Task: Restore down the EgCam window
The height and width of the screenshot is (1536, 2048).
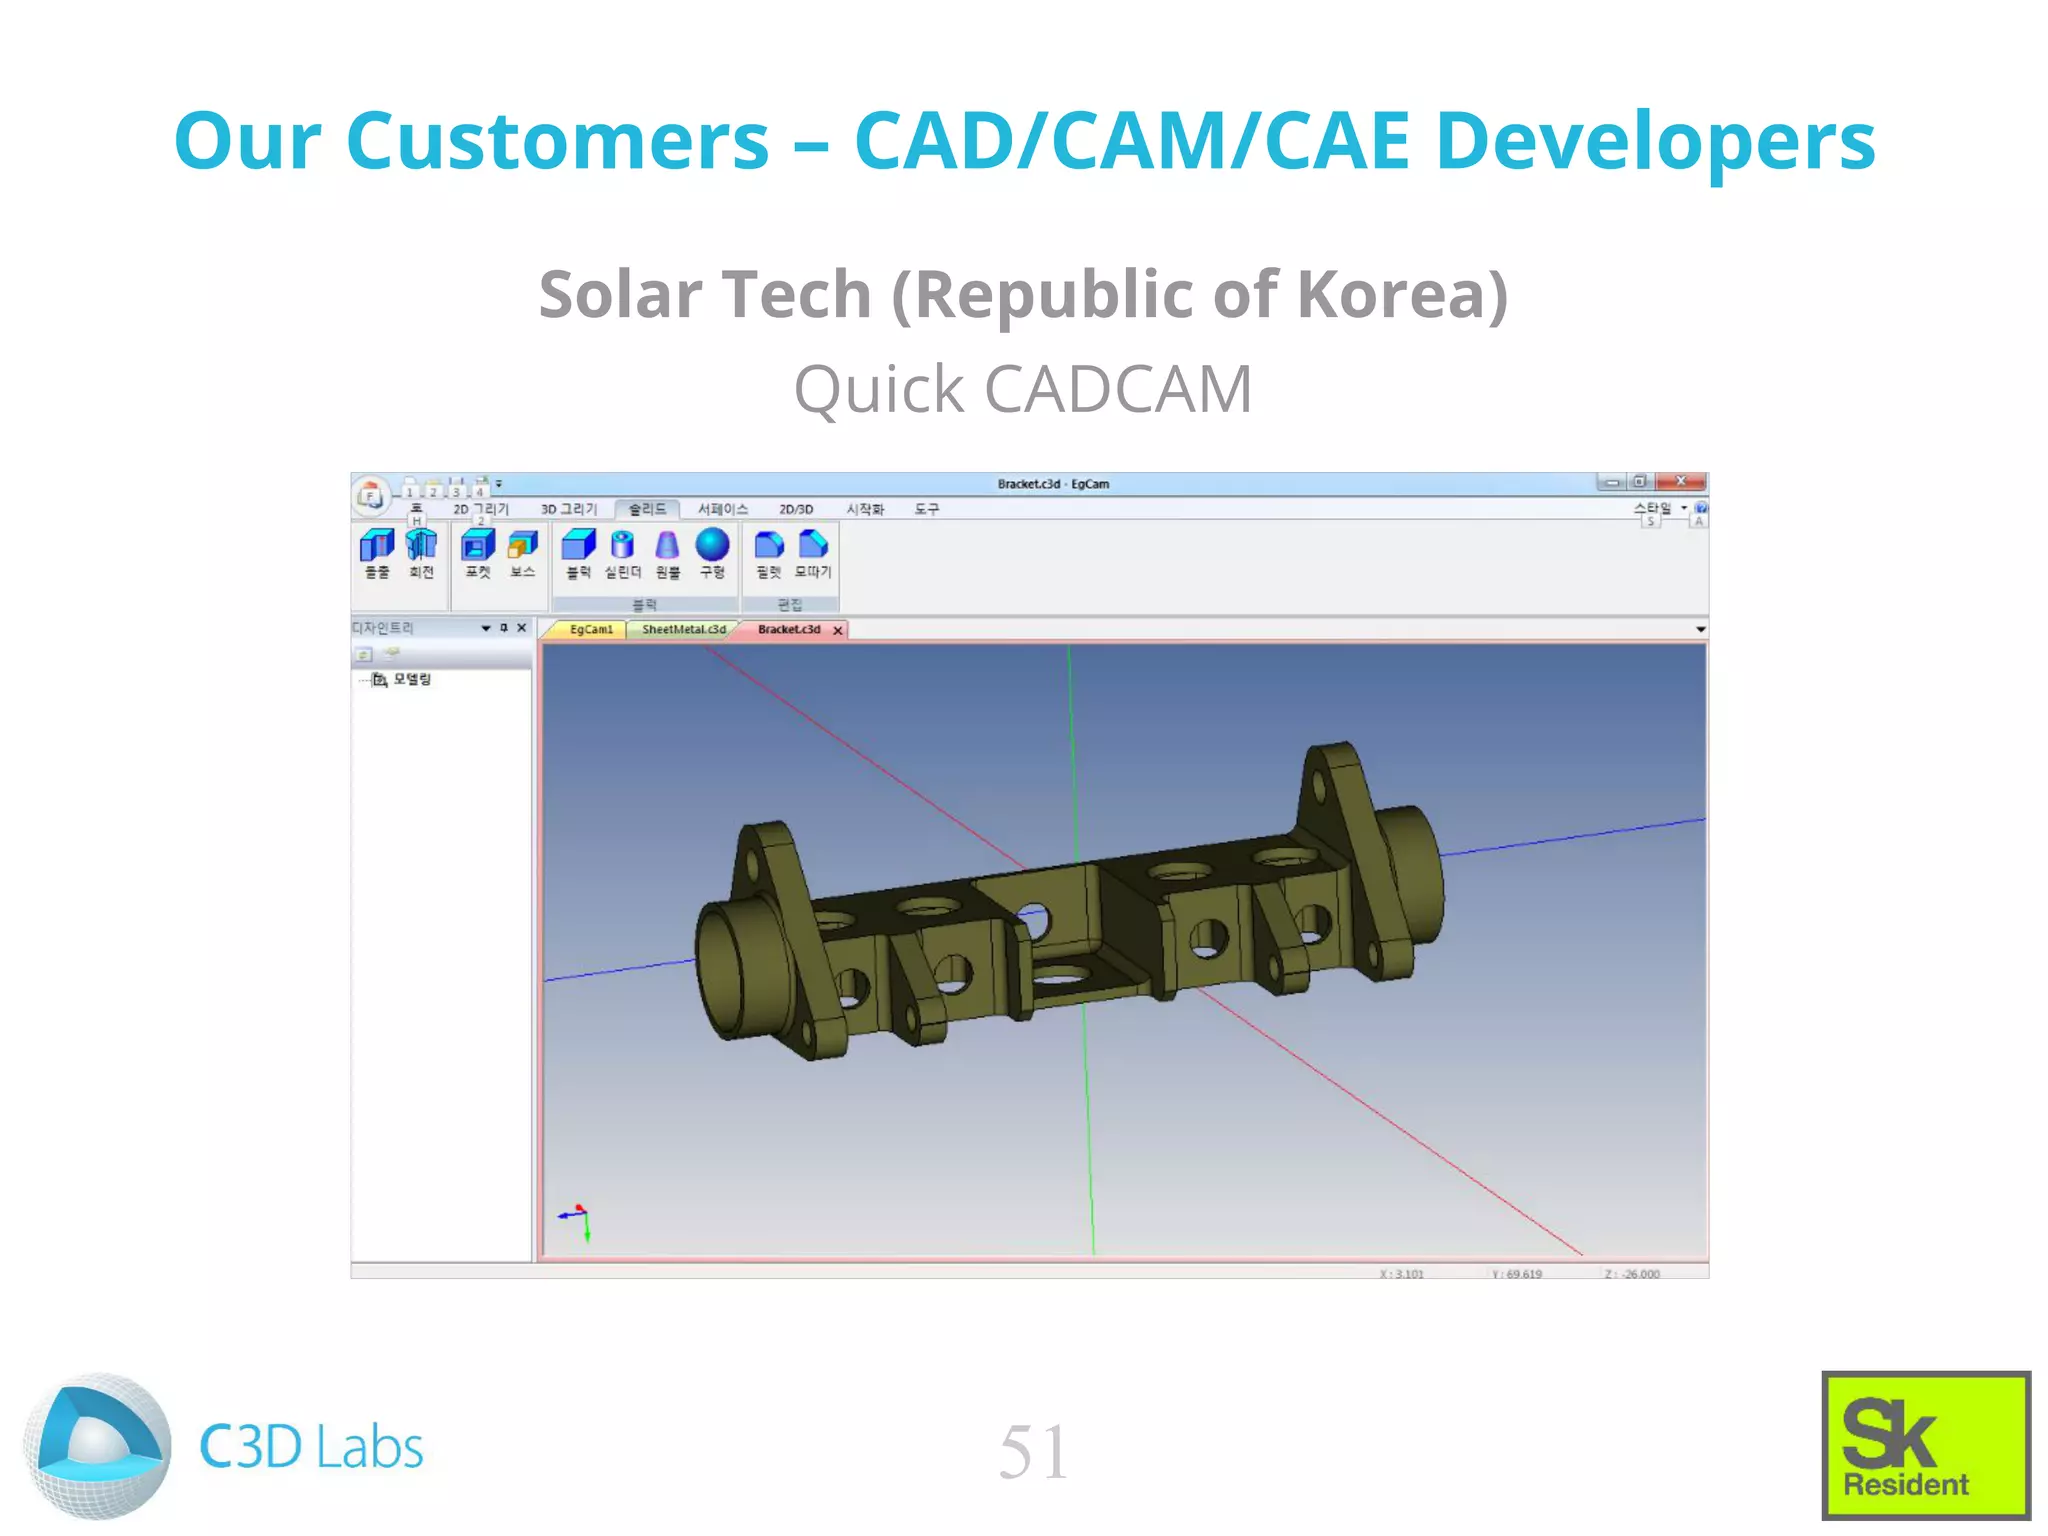Action: (1640, 482)
